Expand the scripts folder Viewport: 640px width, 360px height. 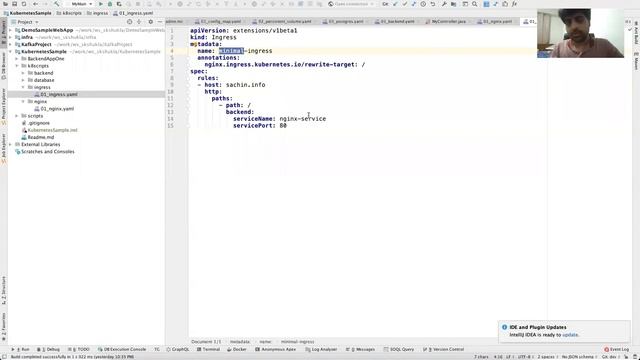[17, 116]
